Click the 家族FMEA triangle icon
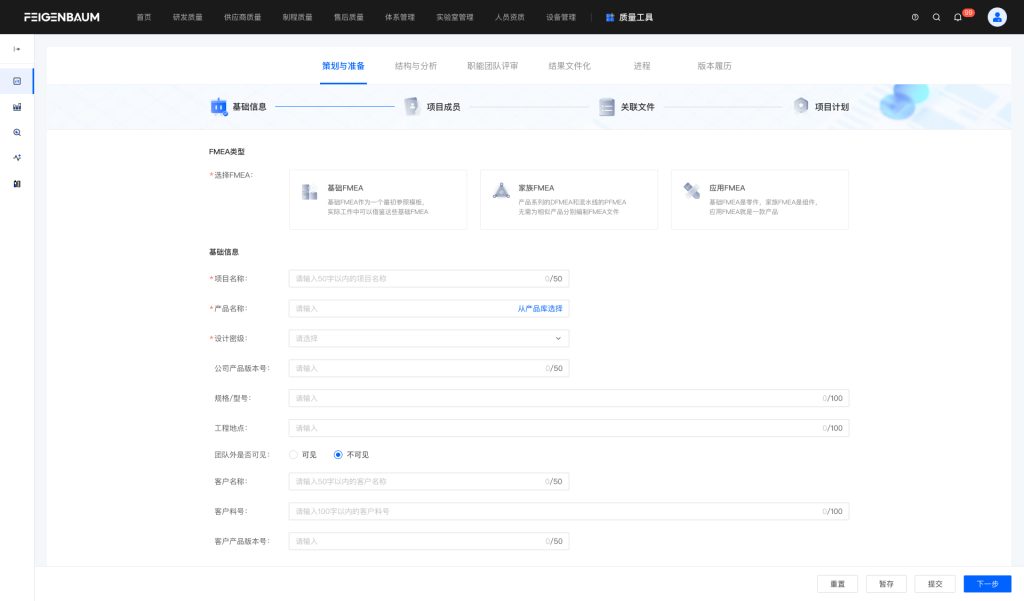1024x601 pixels. pyautogui.click(x=501, y=190)
